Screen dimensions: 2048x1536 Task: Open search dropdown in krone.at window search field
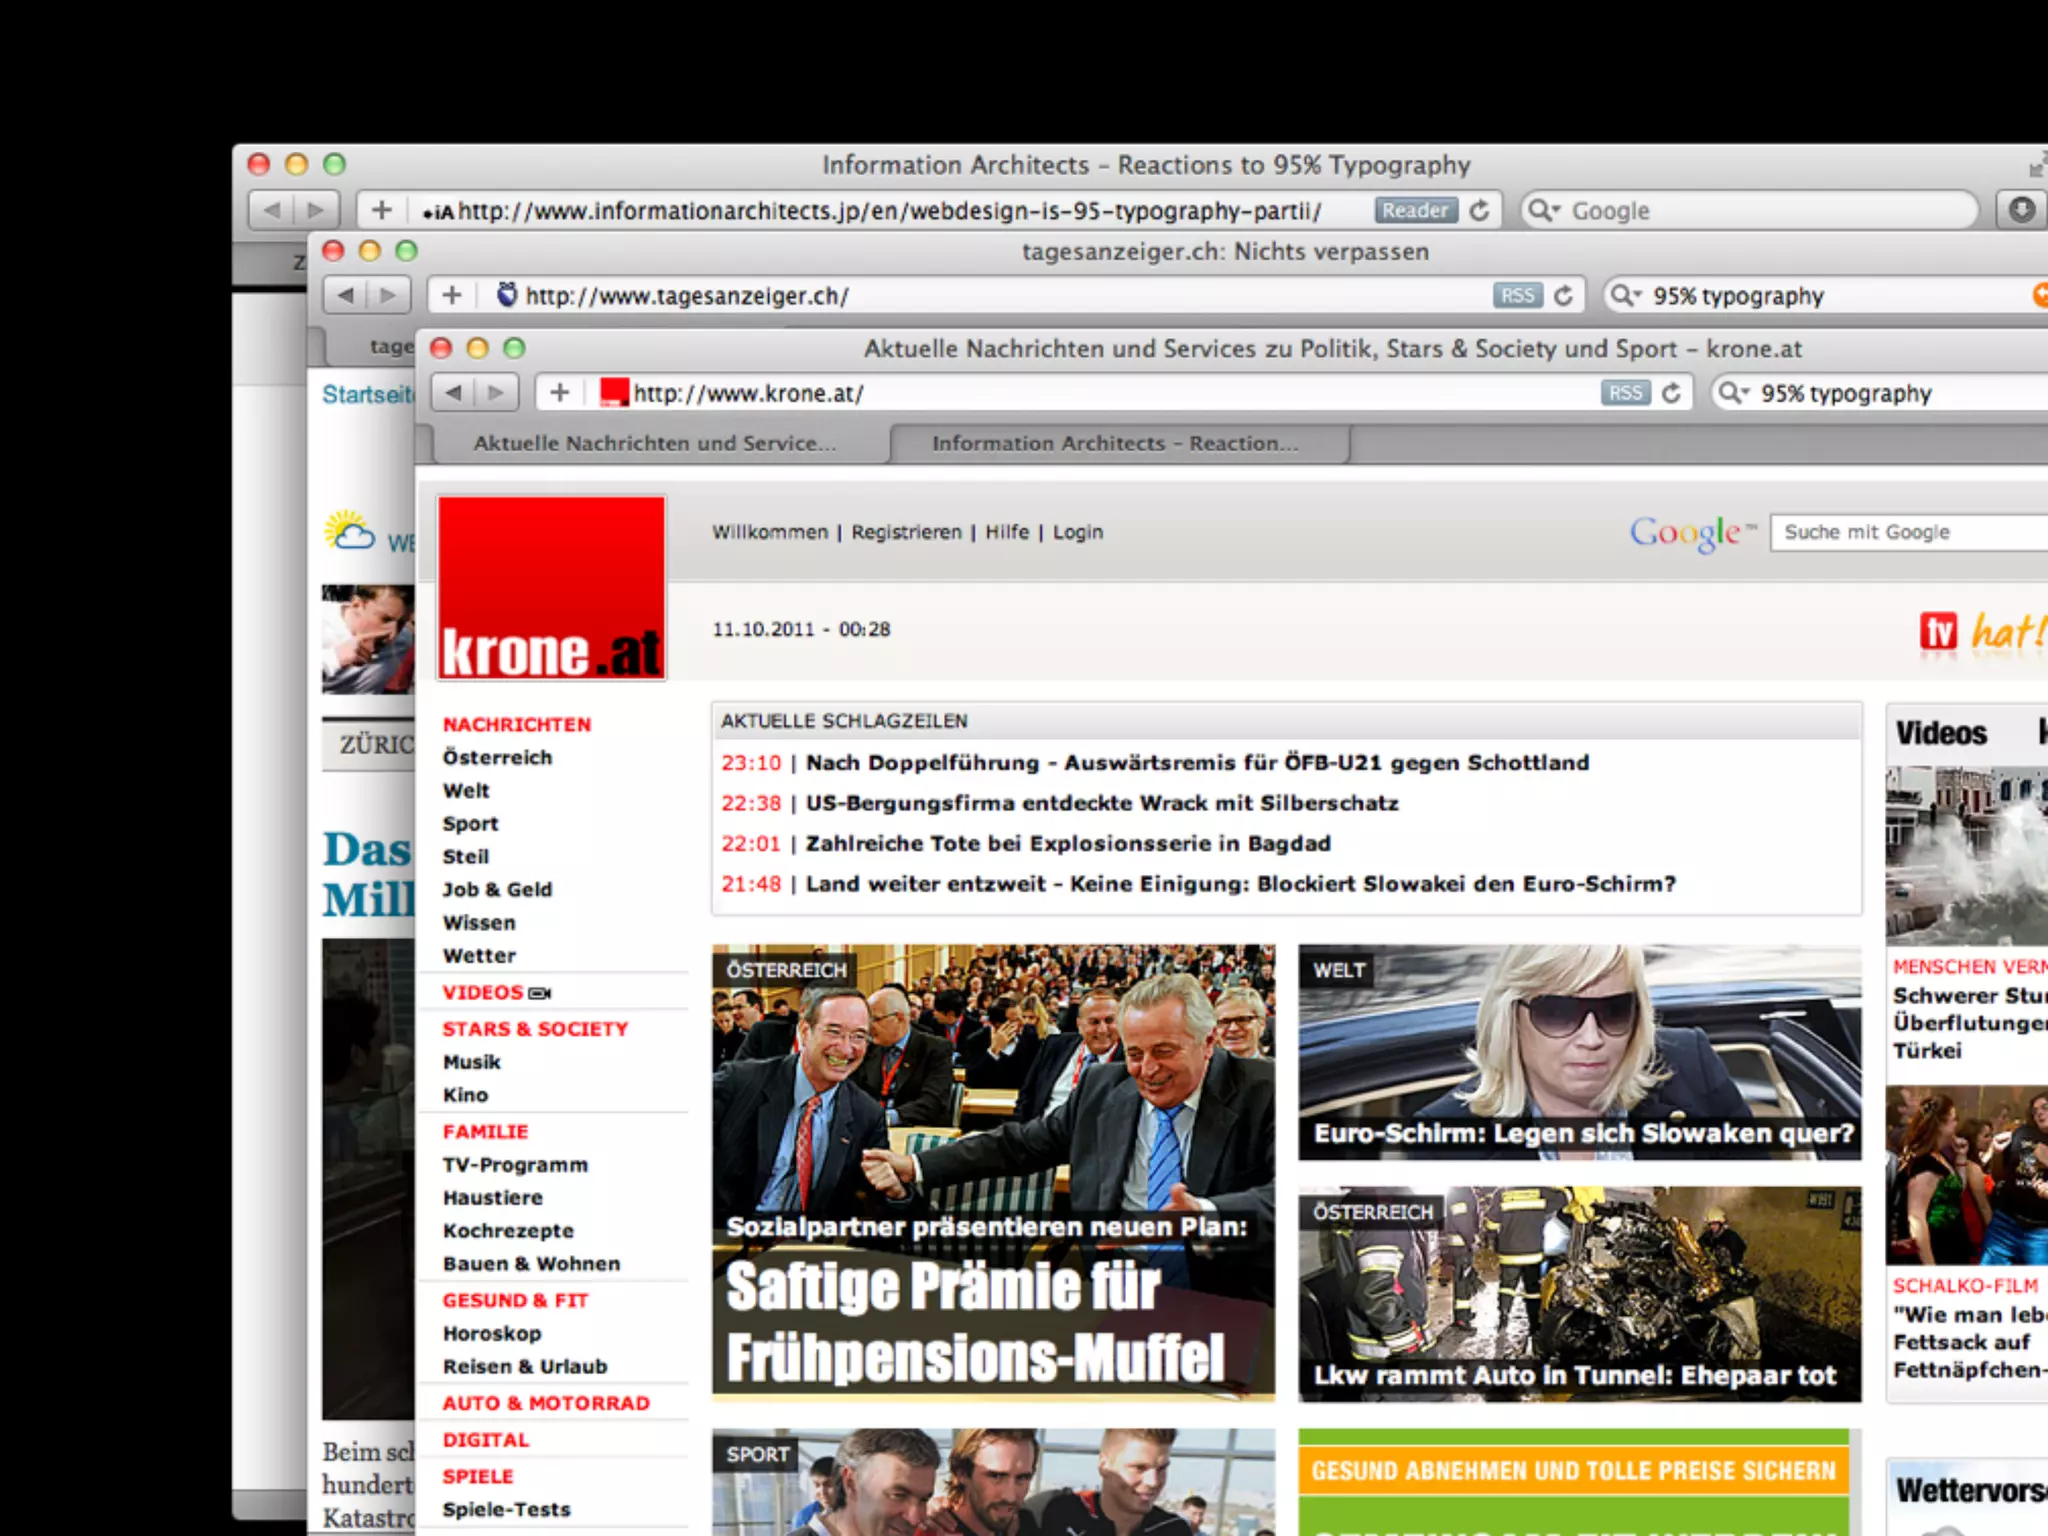[x=1733, y=393]
